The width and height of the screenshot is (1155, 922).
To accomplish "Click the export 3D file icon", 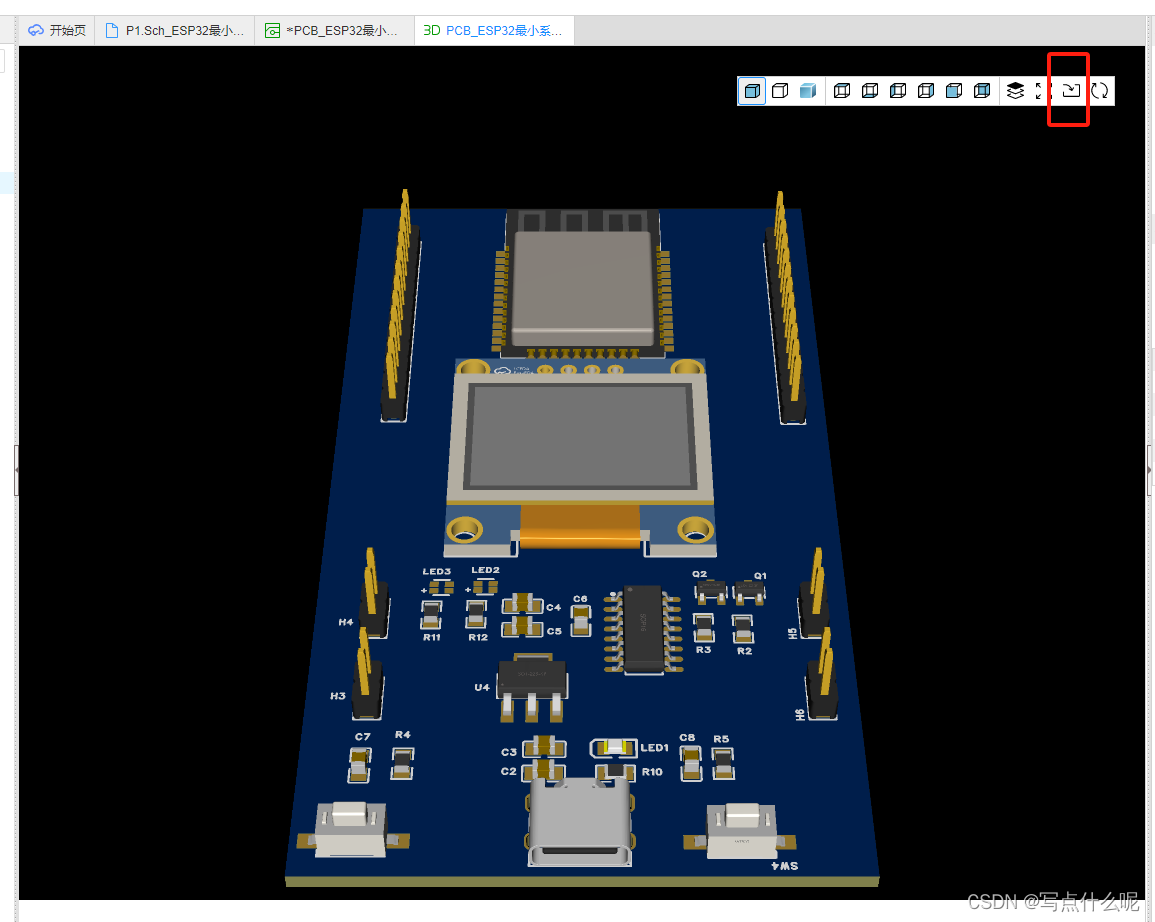I will 1071,91.
